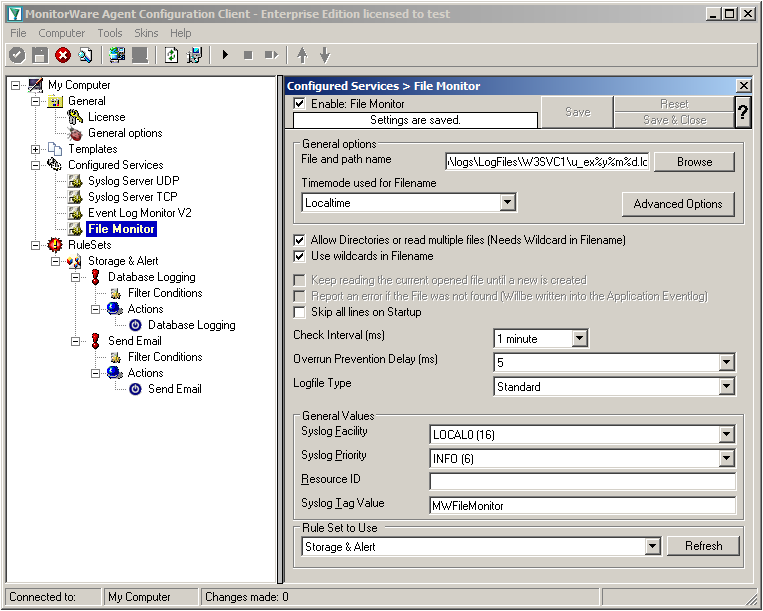Click the confirm checkmark toolbar icon
This screenshot has height=611, width=763.
tap(17, 55)
